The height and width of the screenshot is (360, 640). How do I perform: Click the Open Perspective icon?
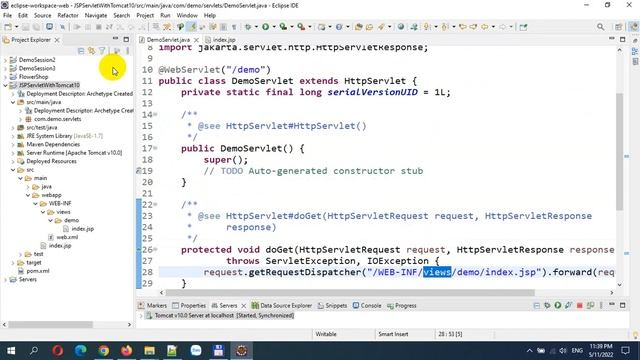[619, 27]
